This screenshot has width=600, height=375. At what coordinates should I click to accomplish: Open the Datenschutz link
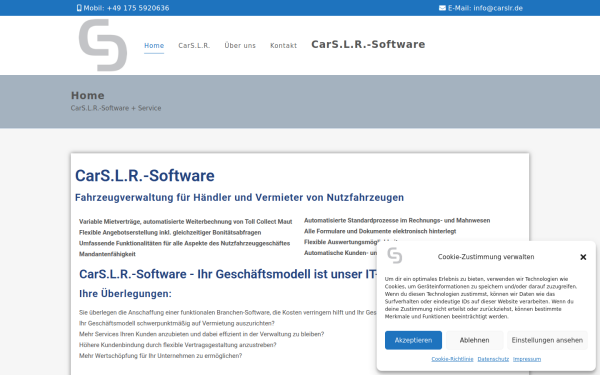pos(493,359)
